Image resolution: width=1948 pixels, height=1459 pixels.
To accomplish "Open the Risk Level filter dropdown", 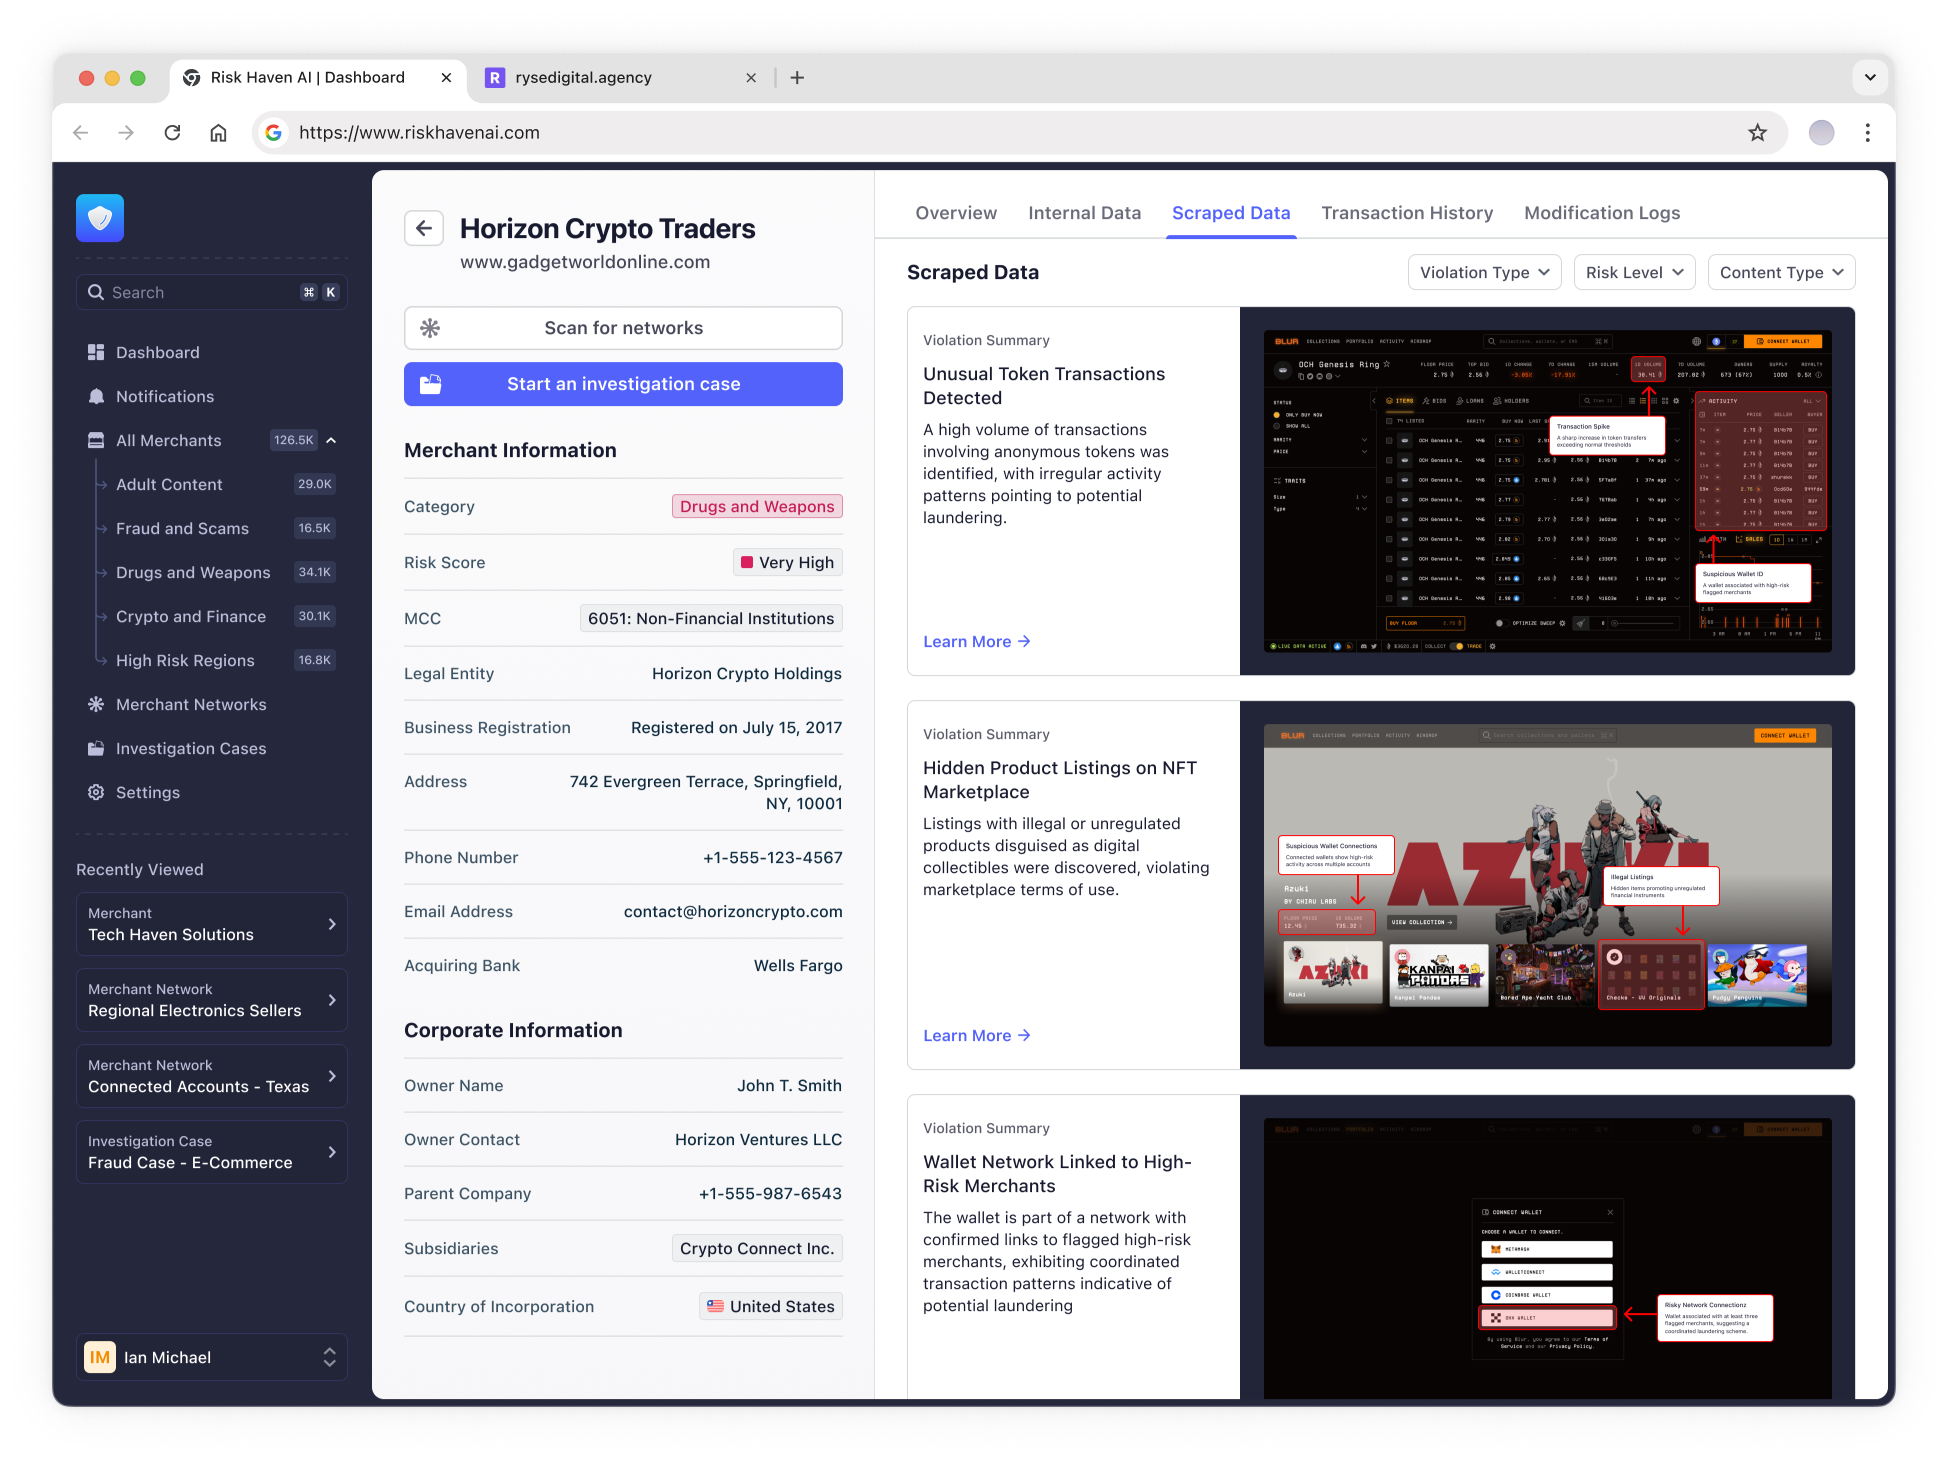I will [x=1634, y=272].
